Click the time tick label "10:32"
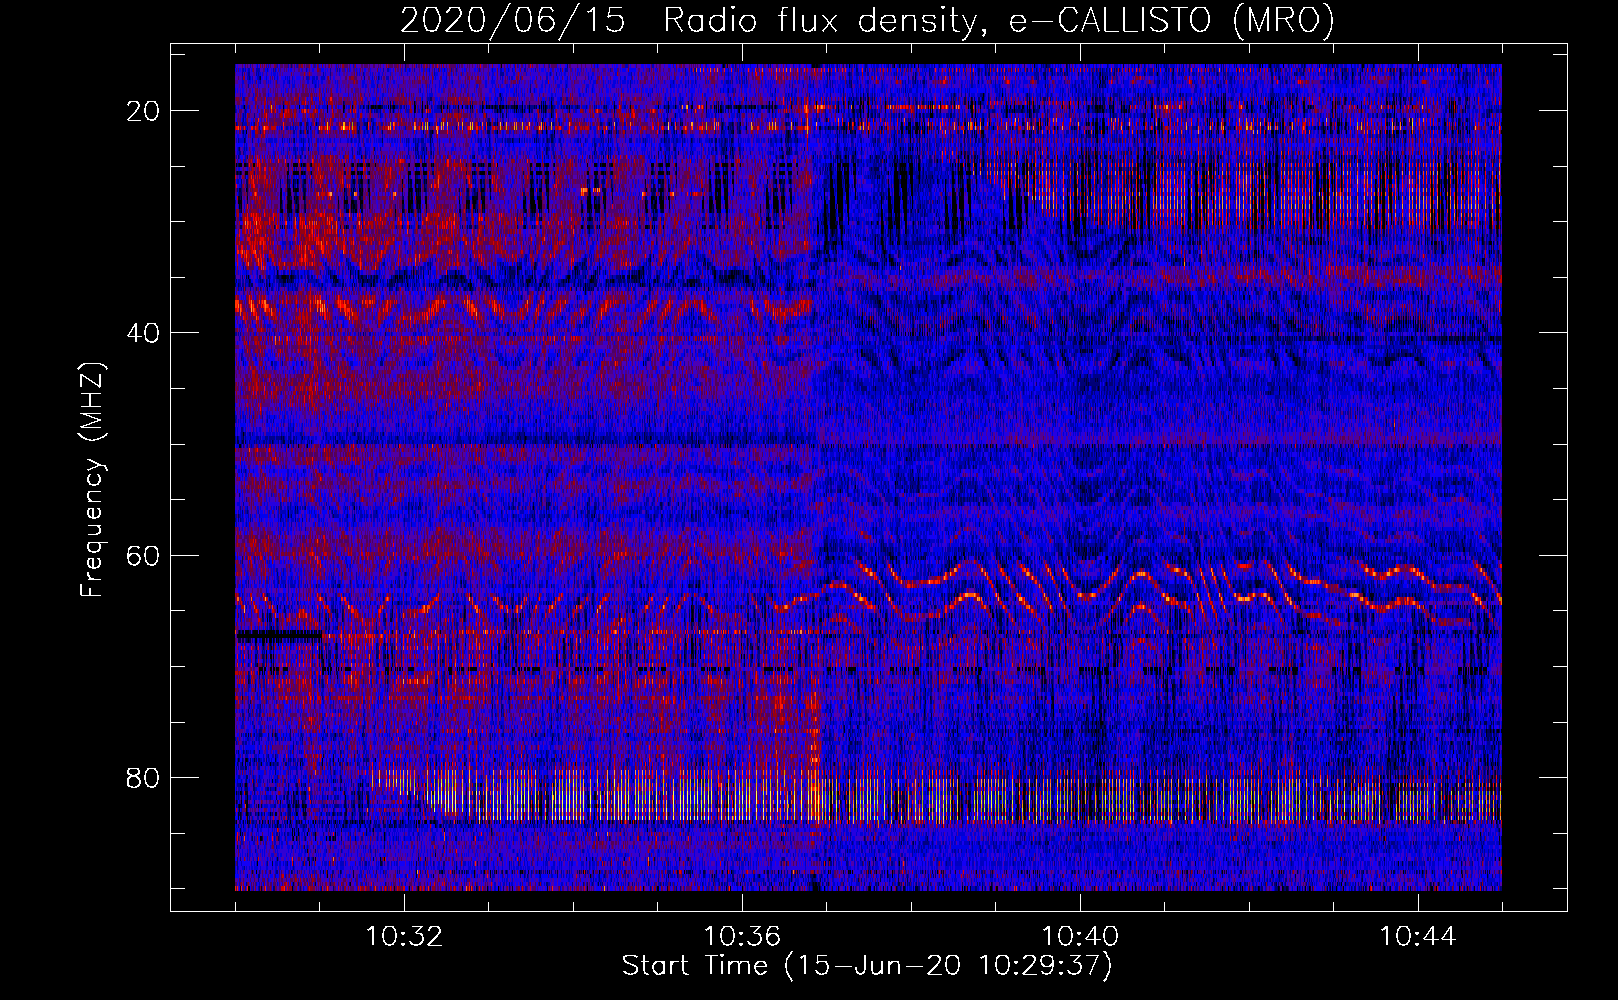The height and width of the screenshot is (1000, 1618). coord(404,937)
